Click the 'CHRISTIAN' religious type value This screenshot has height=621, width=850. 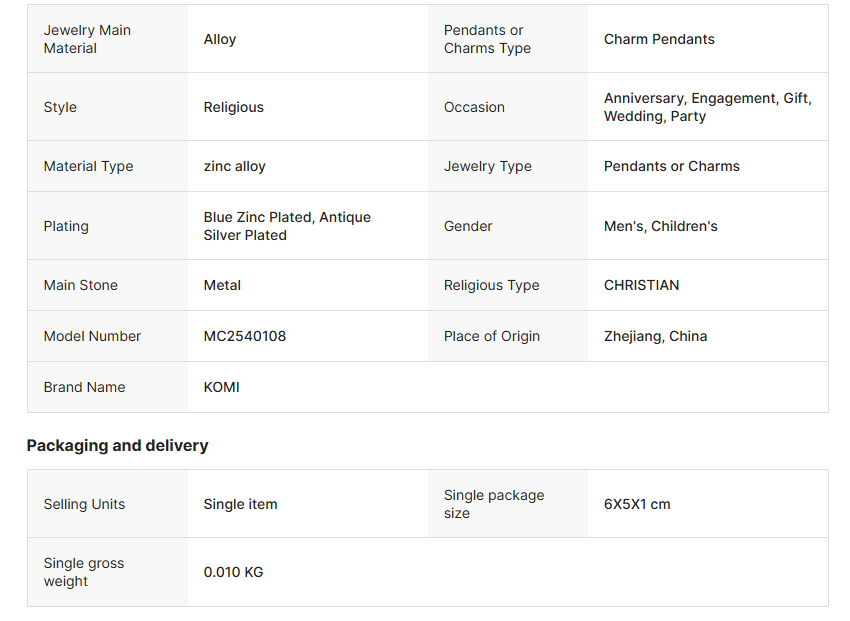click(641, 285)
